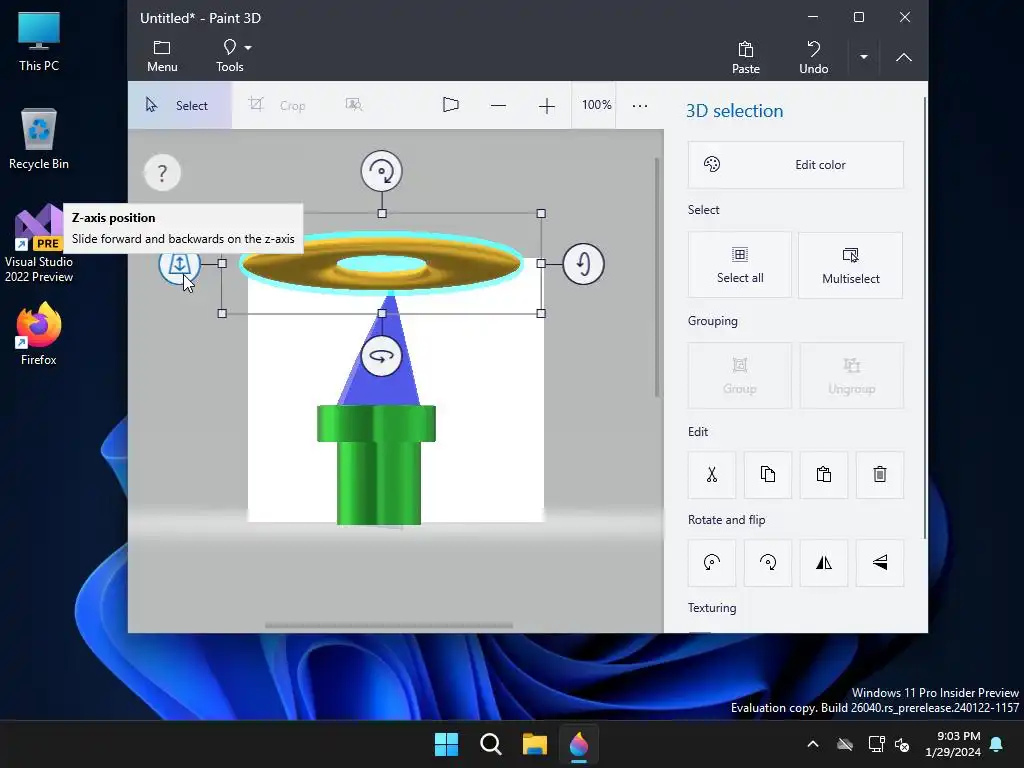Choose the Crop tool
1024x768 pixels.
277,105
